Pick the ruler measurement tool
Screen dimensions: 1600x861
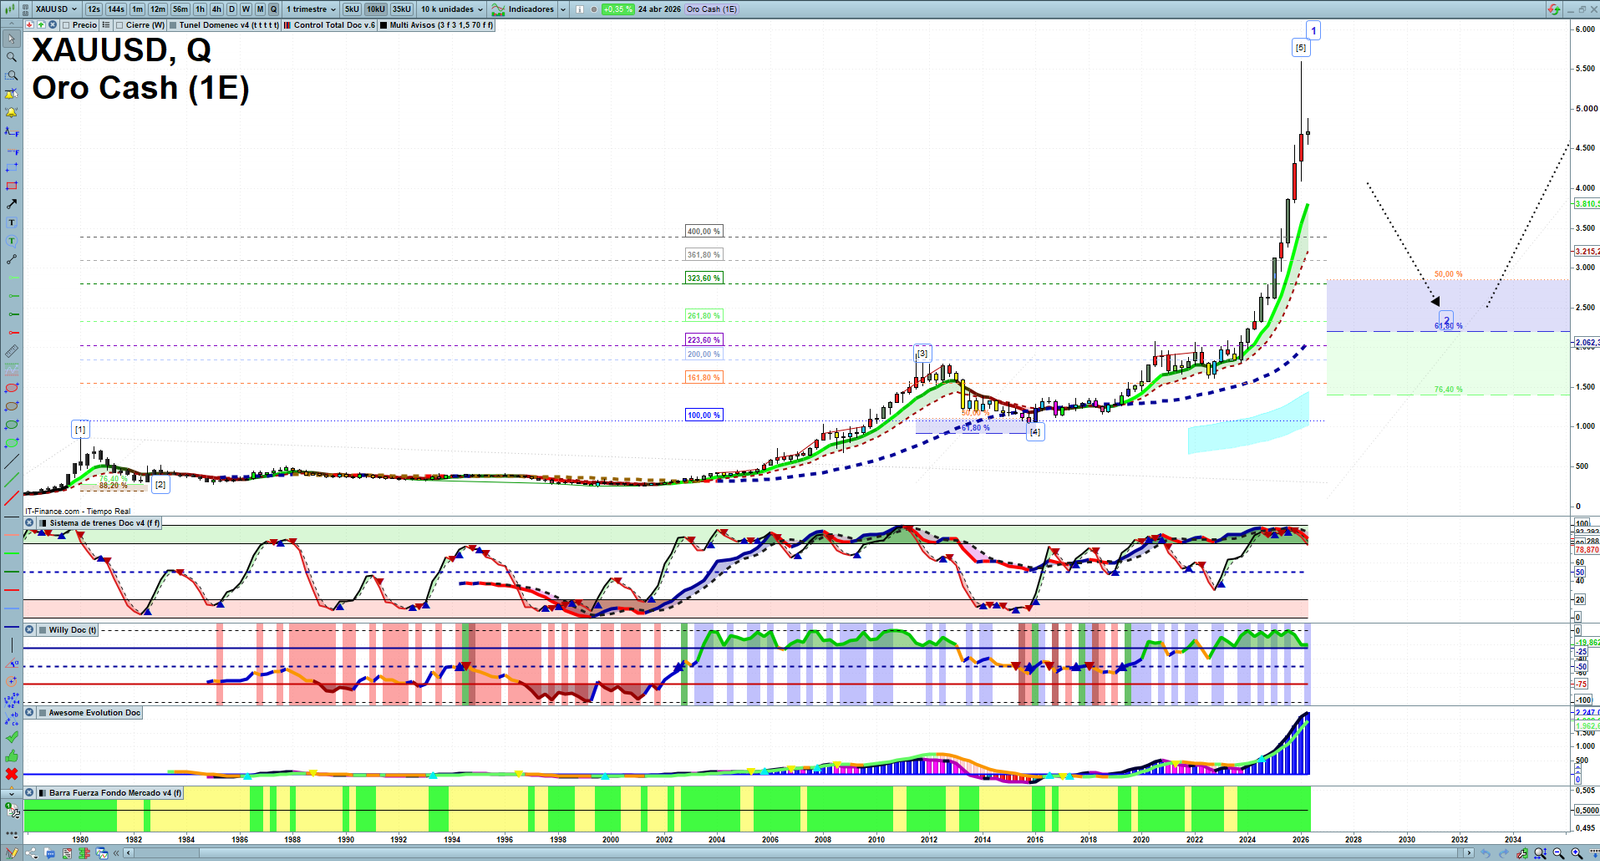(12, 352)
